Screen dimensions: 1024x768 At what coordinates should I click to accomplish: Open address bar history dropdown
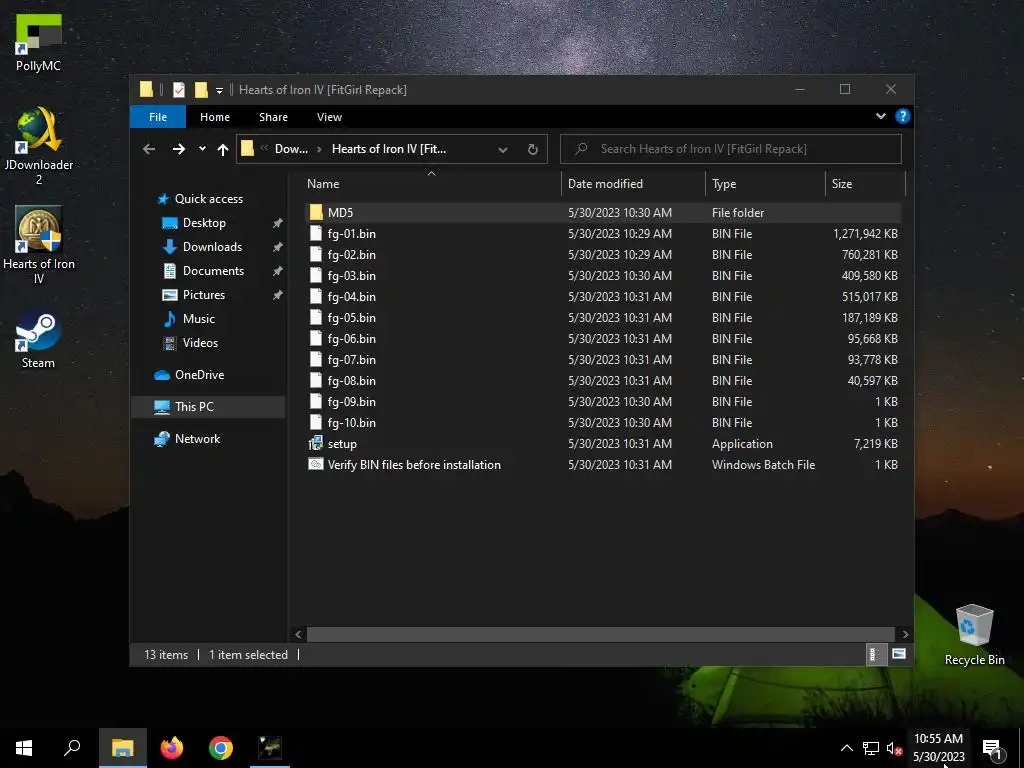pos(503,150)
